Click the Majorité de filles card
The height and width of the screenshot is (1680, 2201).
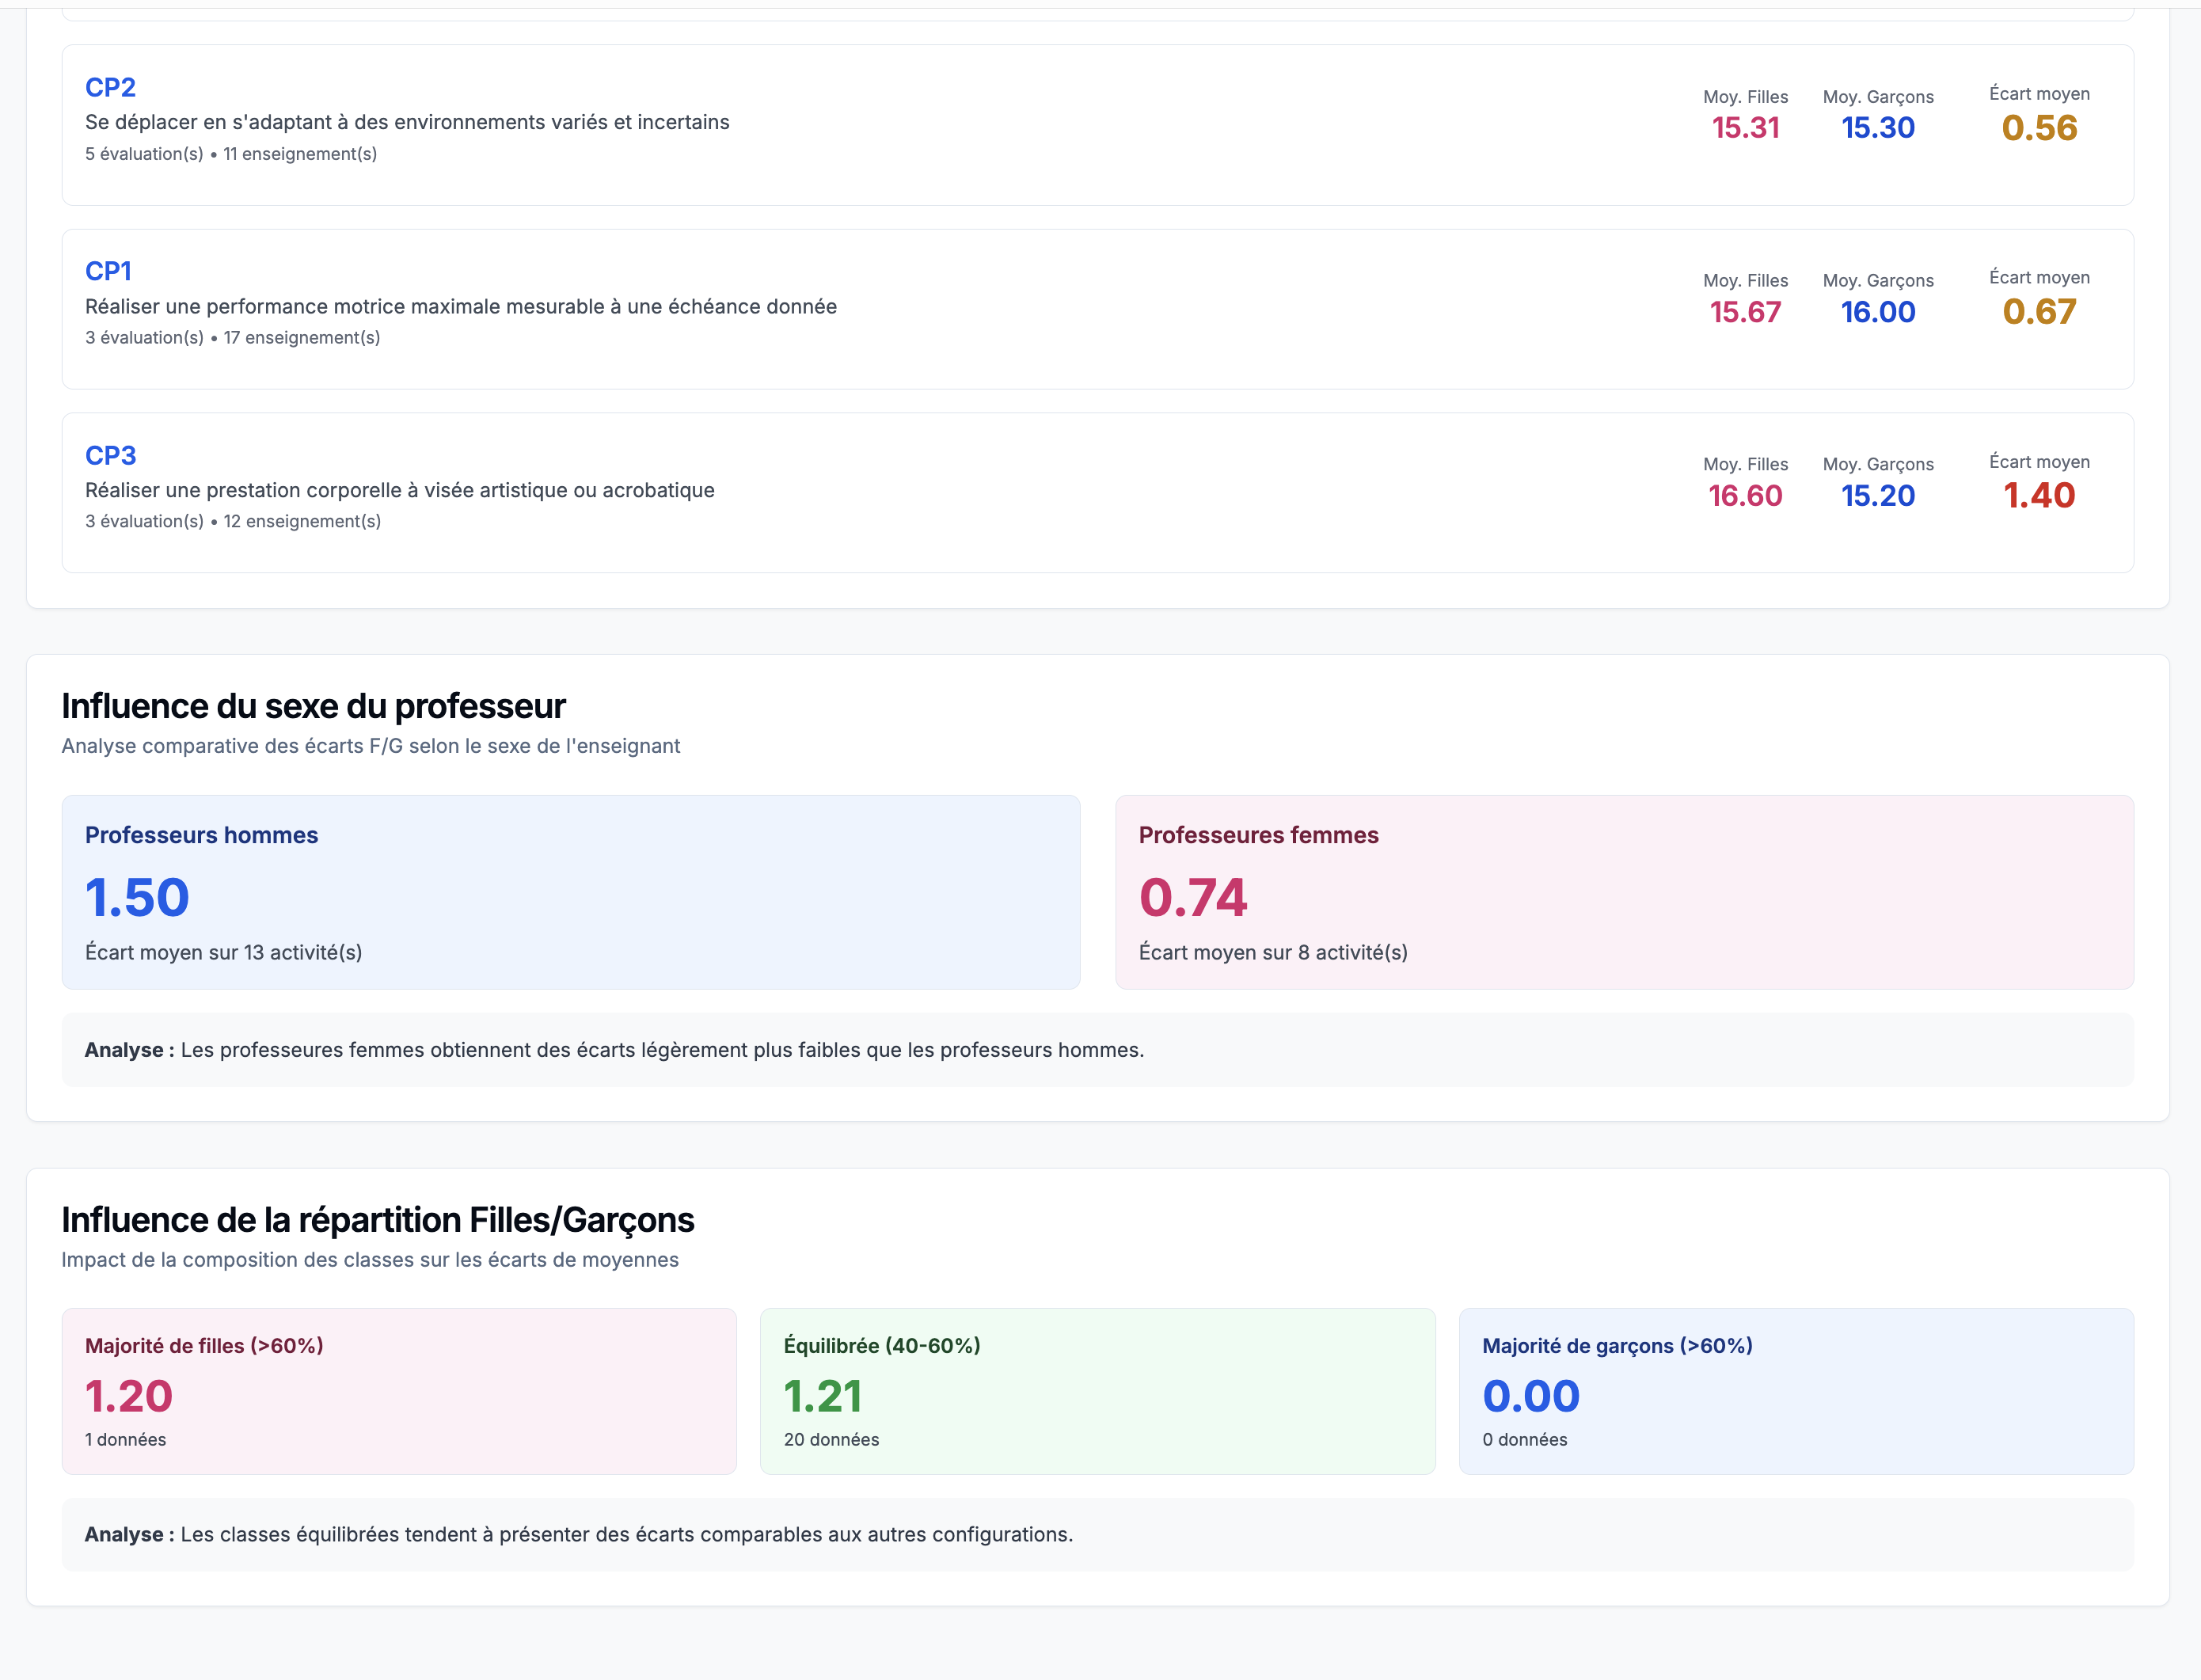(x=398, y=1391)
